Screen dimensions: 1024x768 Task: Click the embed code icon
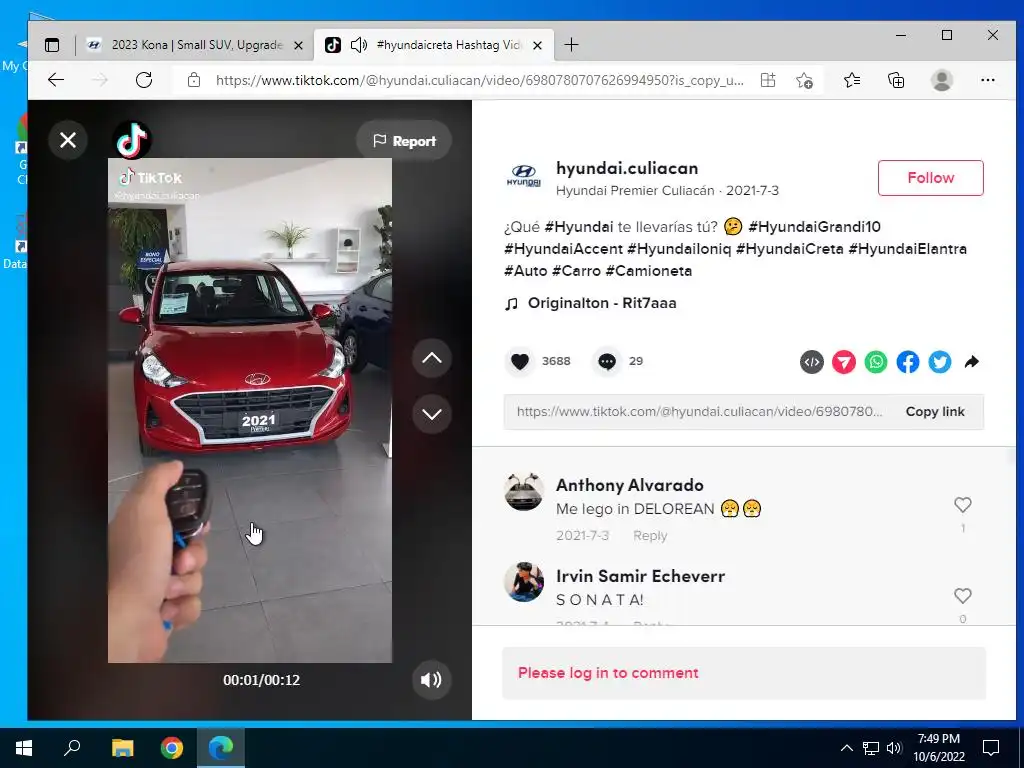[812, 362]
